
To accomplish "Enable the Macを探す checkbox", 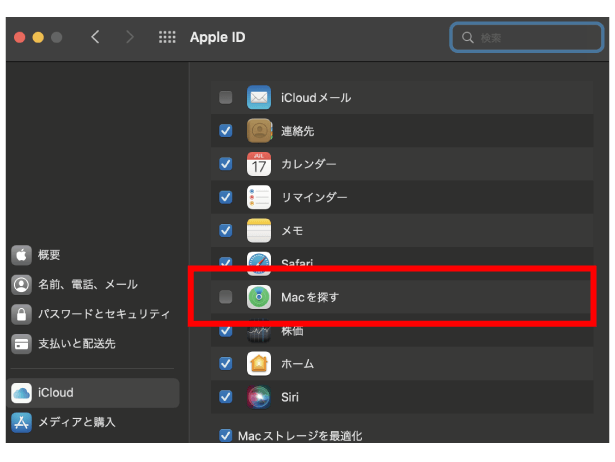I will 226,297.
